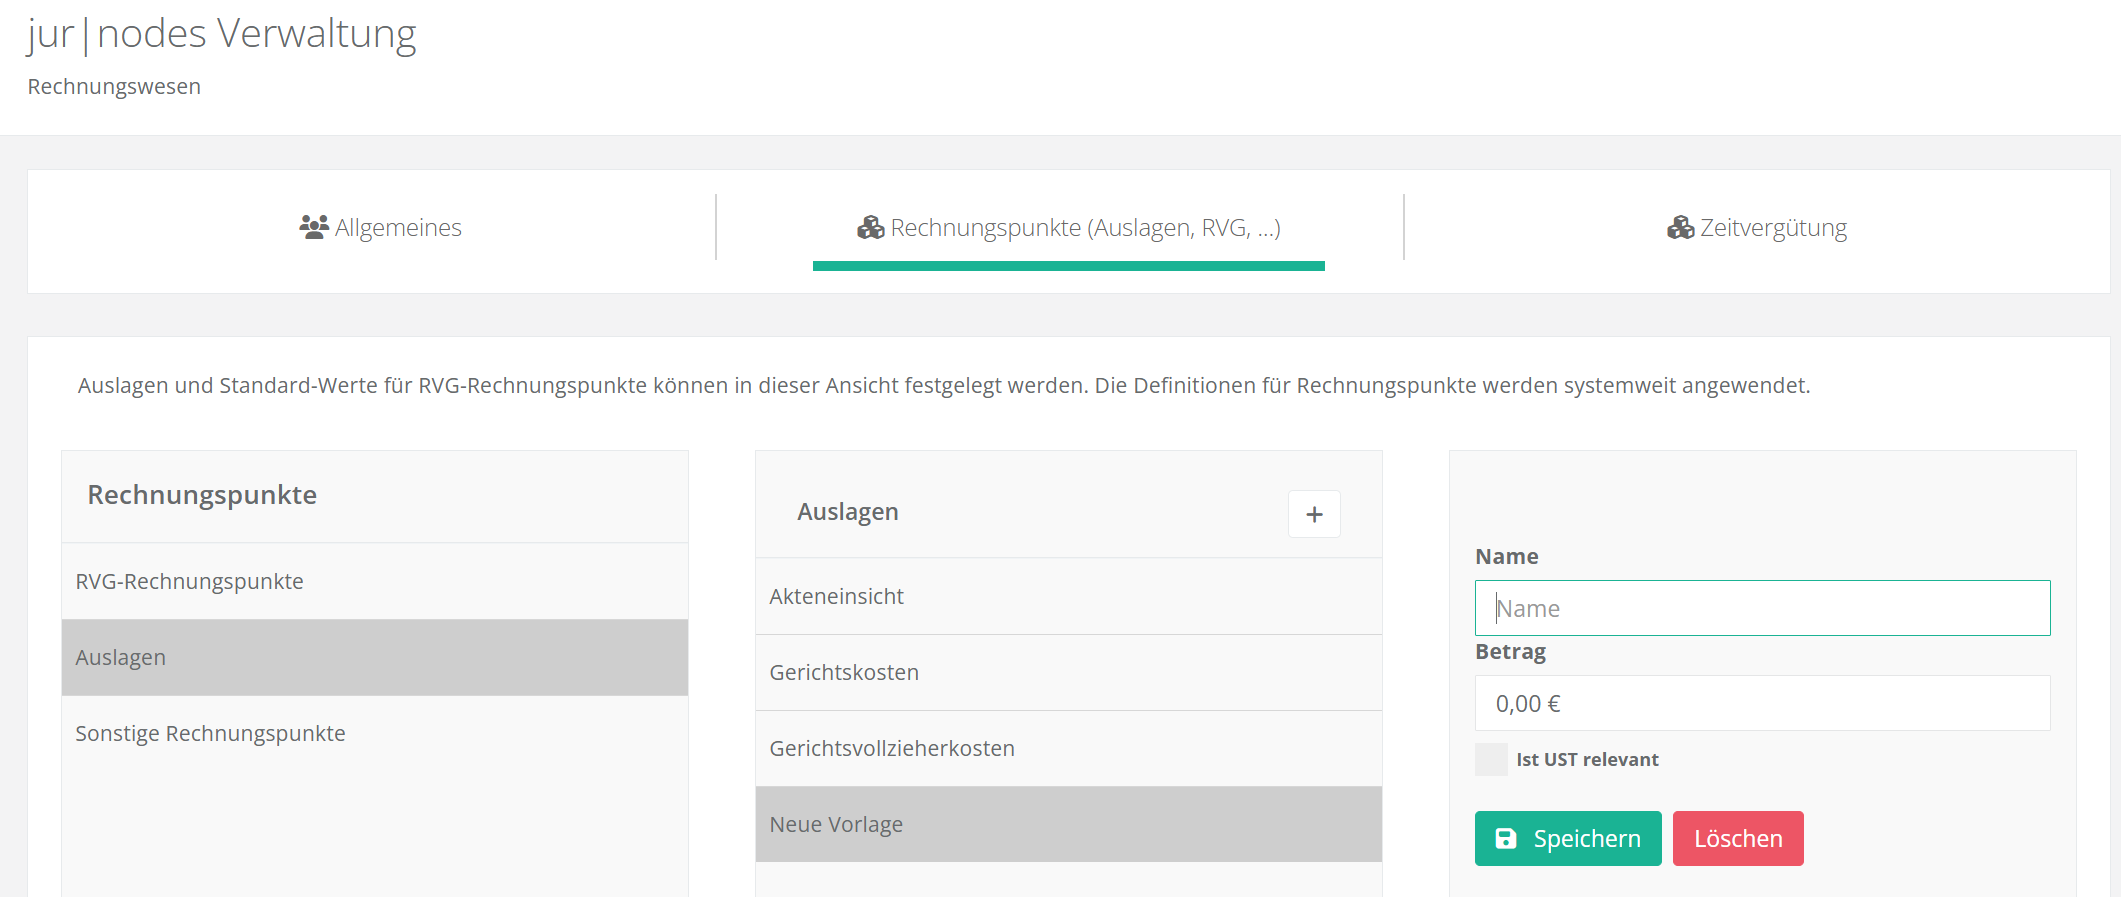The width and height of the screenshot is (2121, 897).
Task: Add a new Auslagen entry with plus
Action: pos(1314,514)
